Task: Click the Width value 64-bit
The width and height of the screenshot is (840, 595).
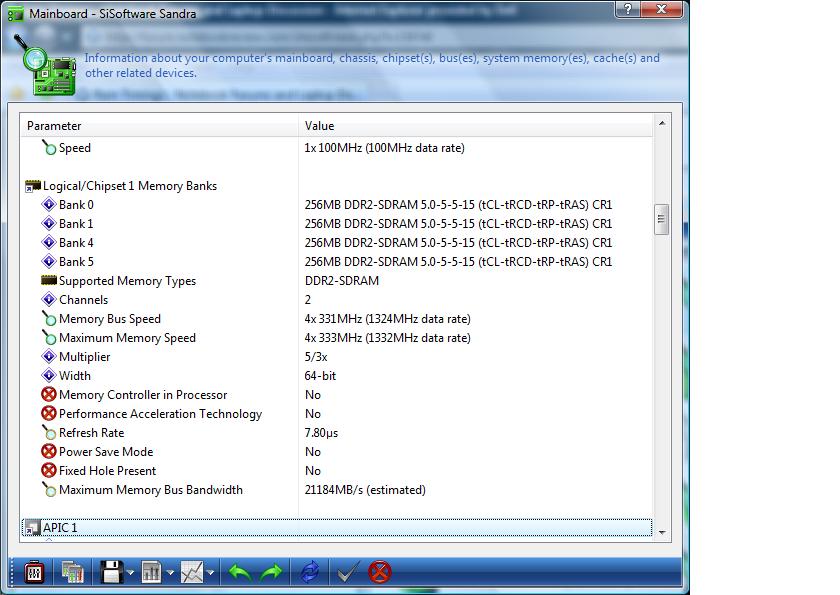Action: (x=320, y=375)
